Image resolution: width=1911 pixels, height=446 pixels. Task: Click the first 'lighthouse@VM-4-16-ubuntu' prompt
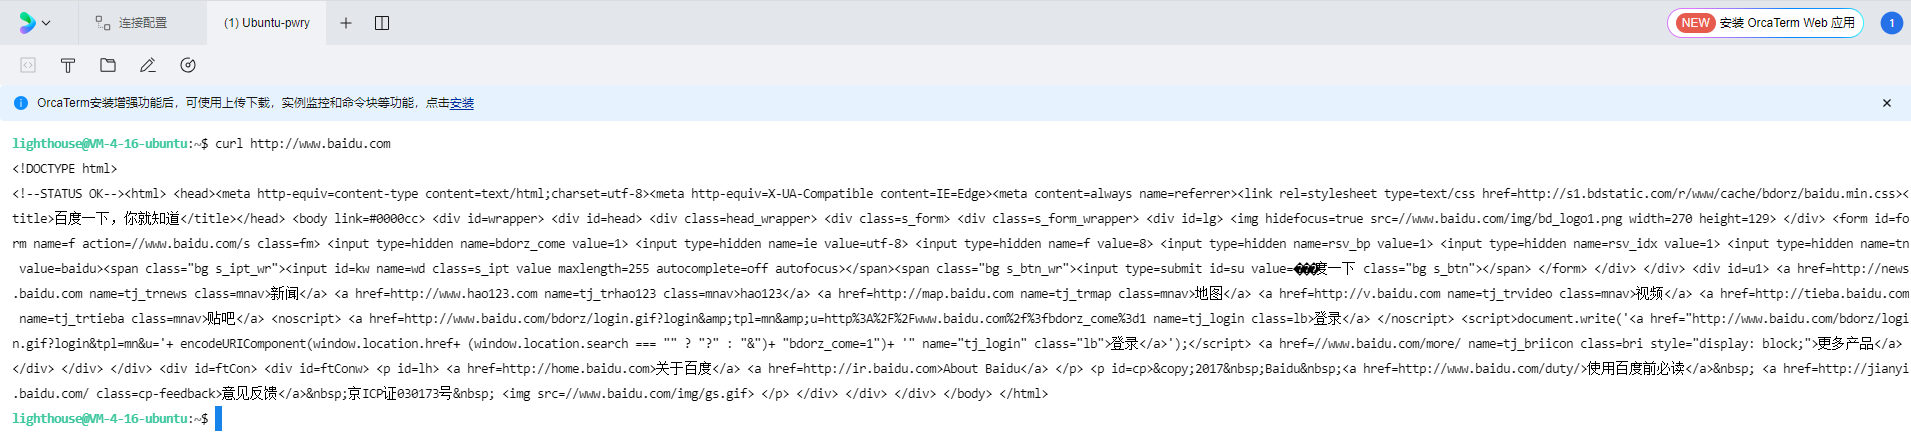coord(100,144)
